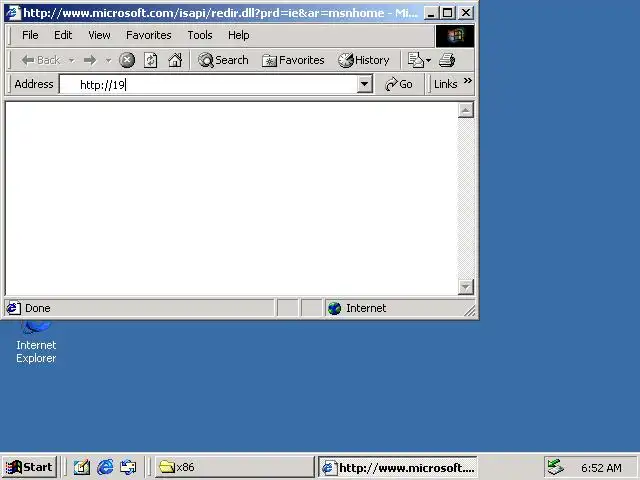
Task: Click the network tray icon
Action: [555, 467]
